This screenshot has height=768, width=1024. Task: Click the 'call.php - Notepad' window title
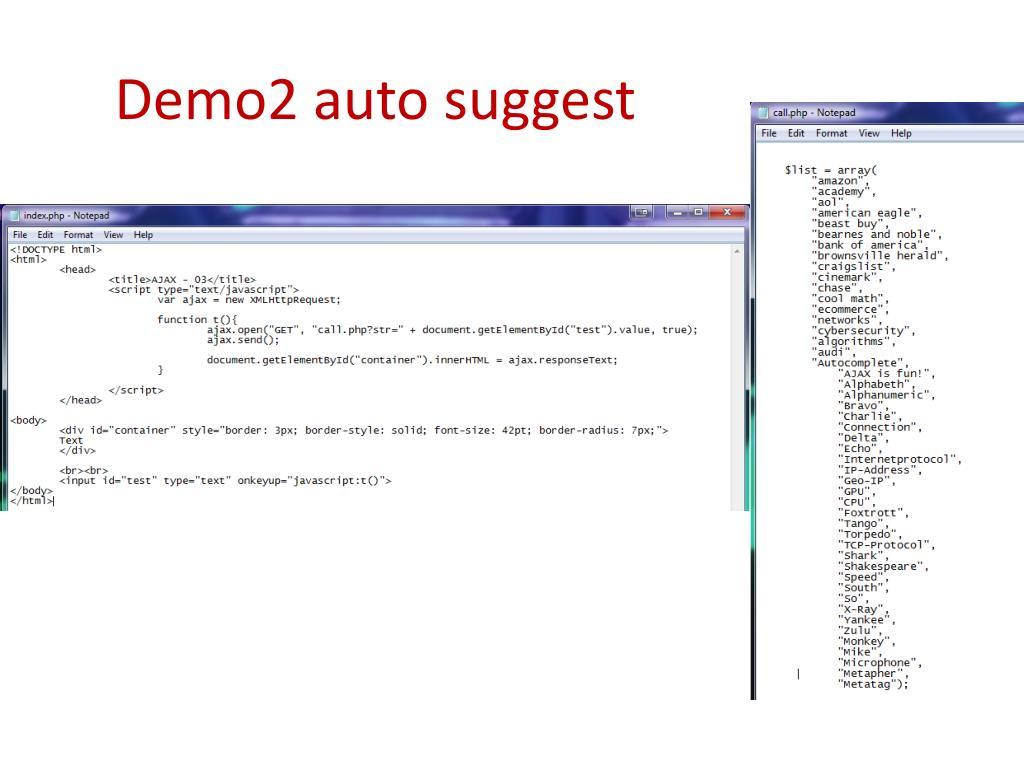pos(814,113)
